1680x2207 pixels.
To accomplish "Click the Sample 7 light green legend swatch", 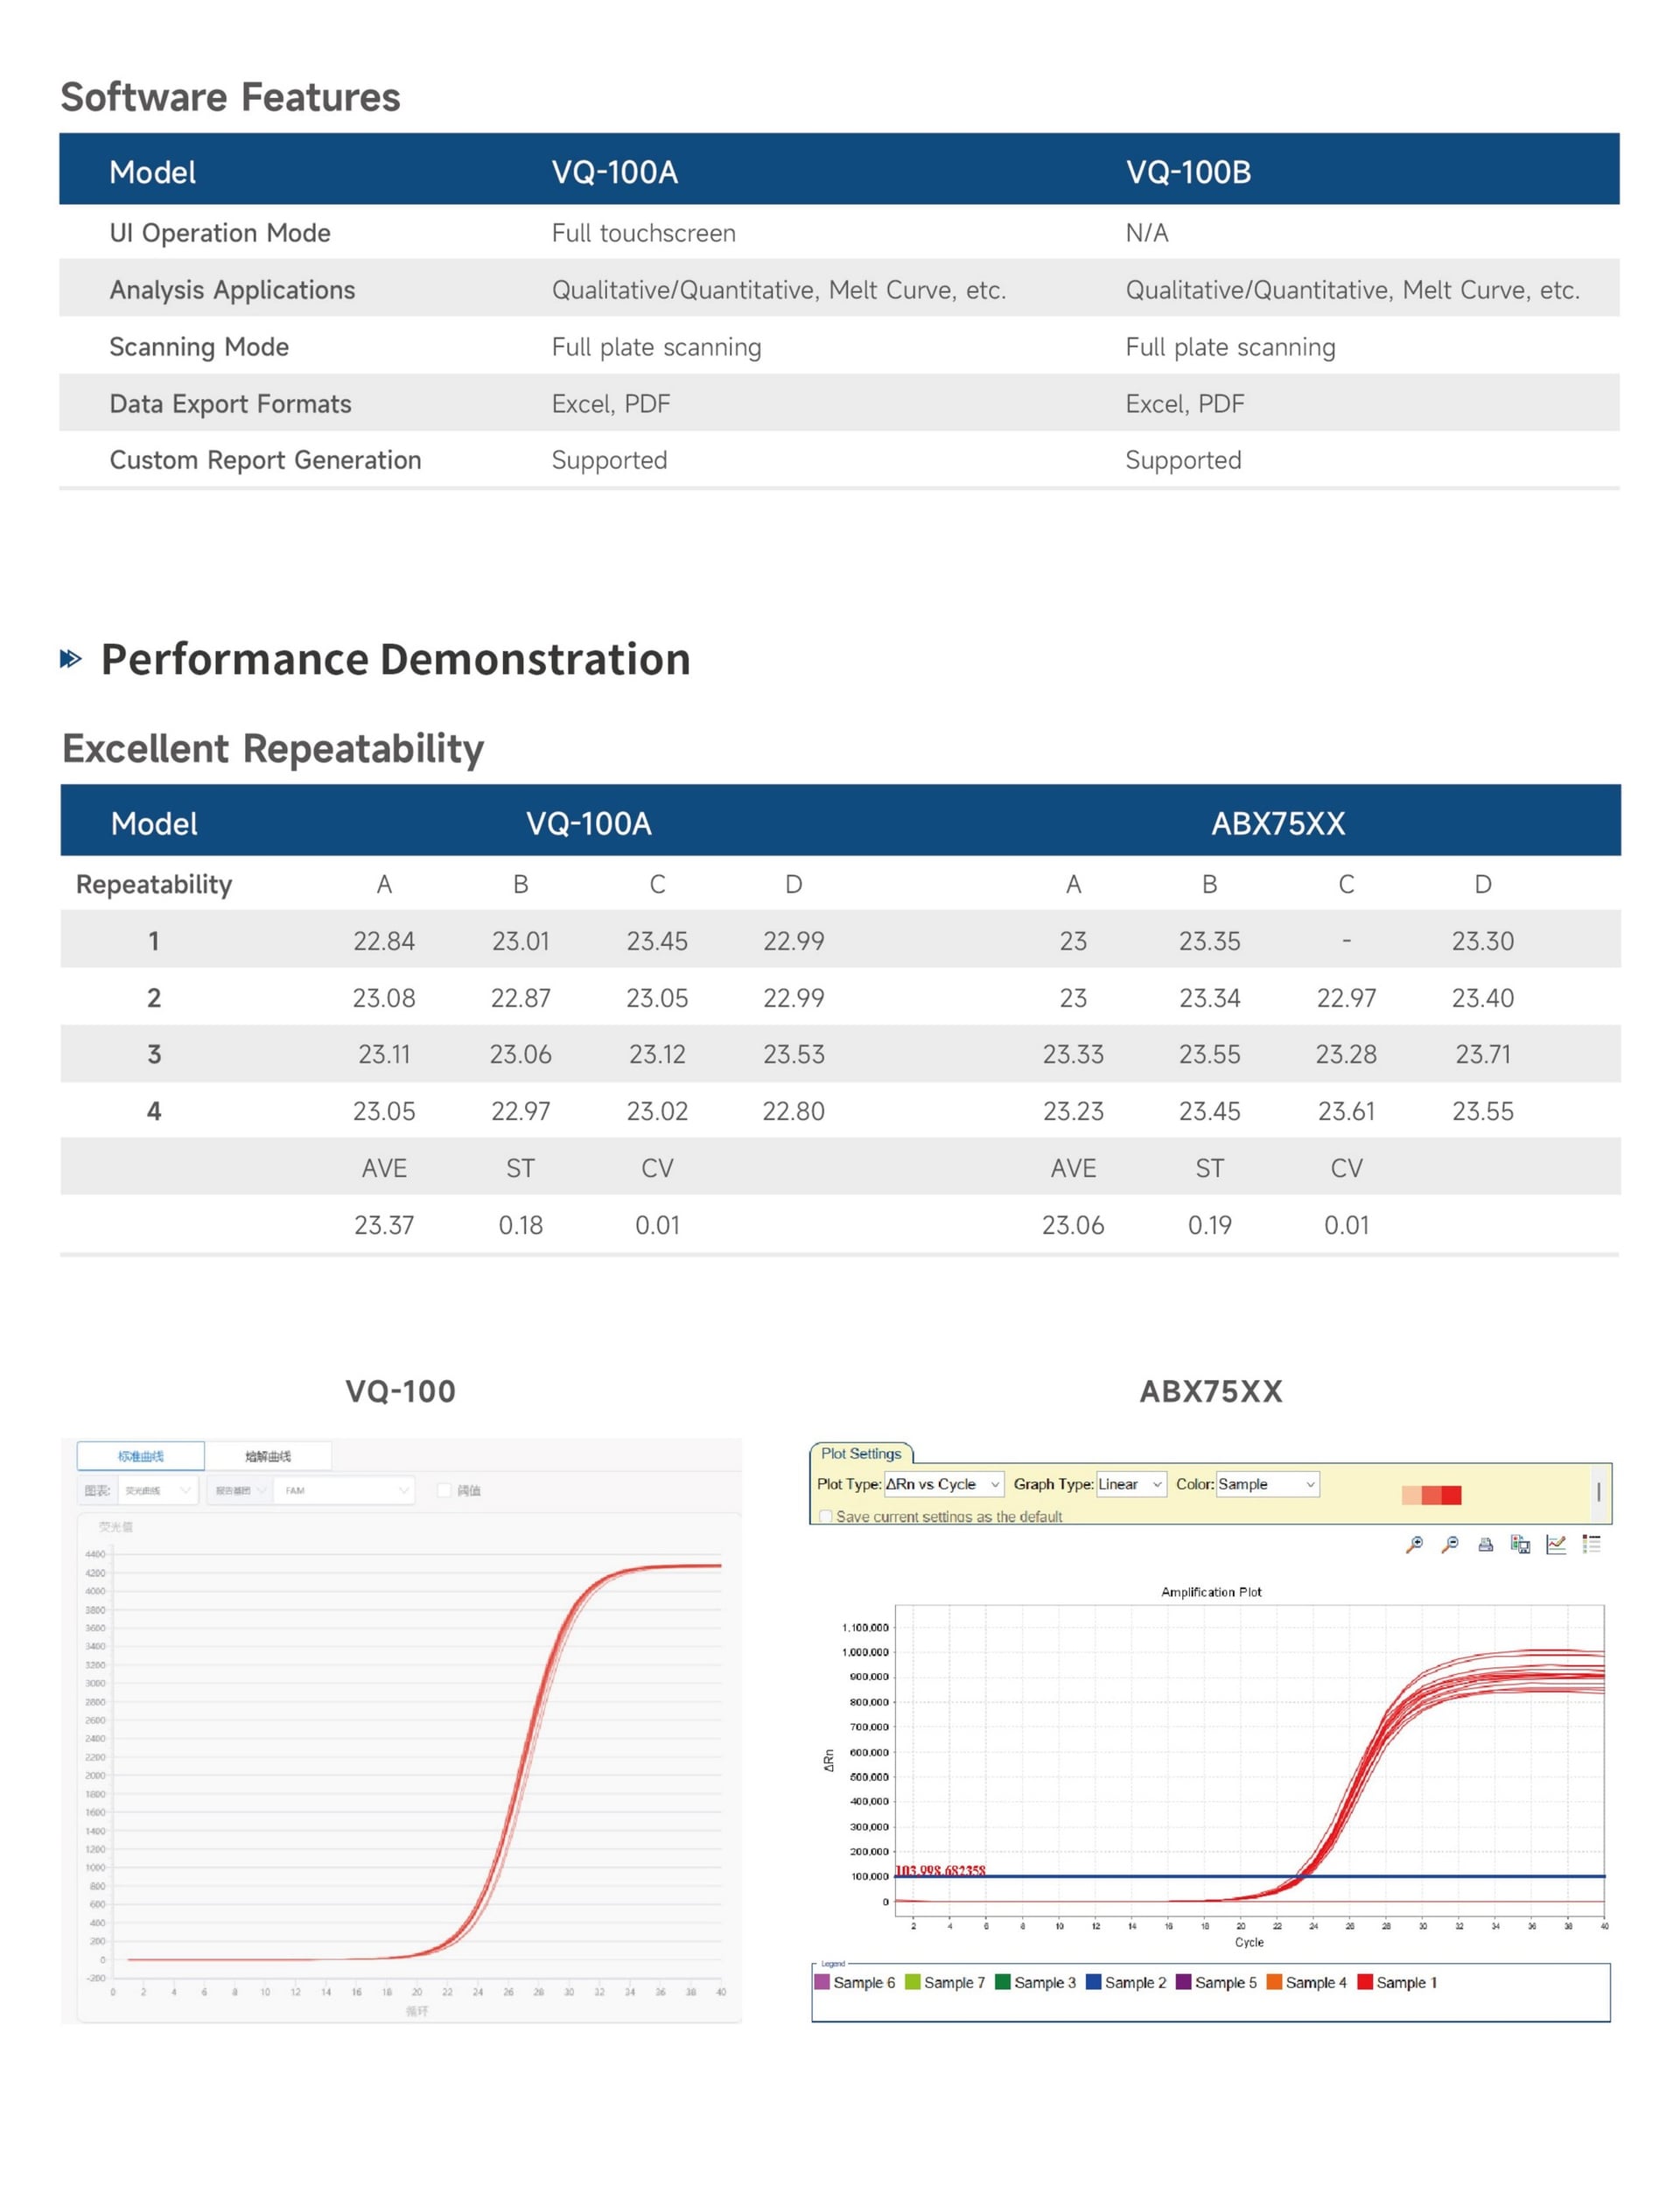I will (912, 1982).
